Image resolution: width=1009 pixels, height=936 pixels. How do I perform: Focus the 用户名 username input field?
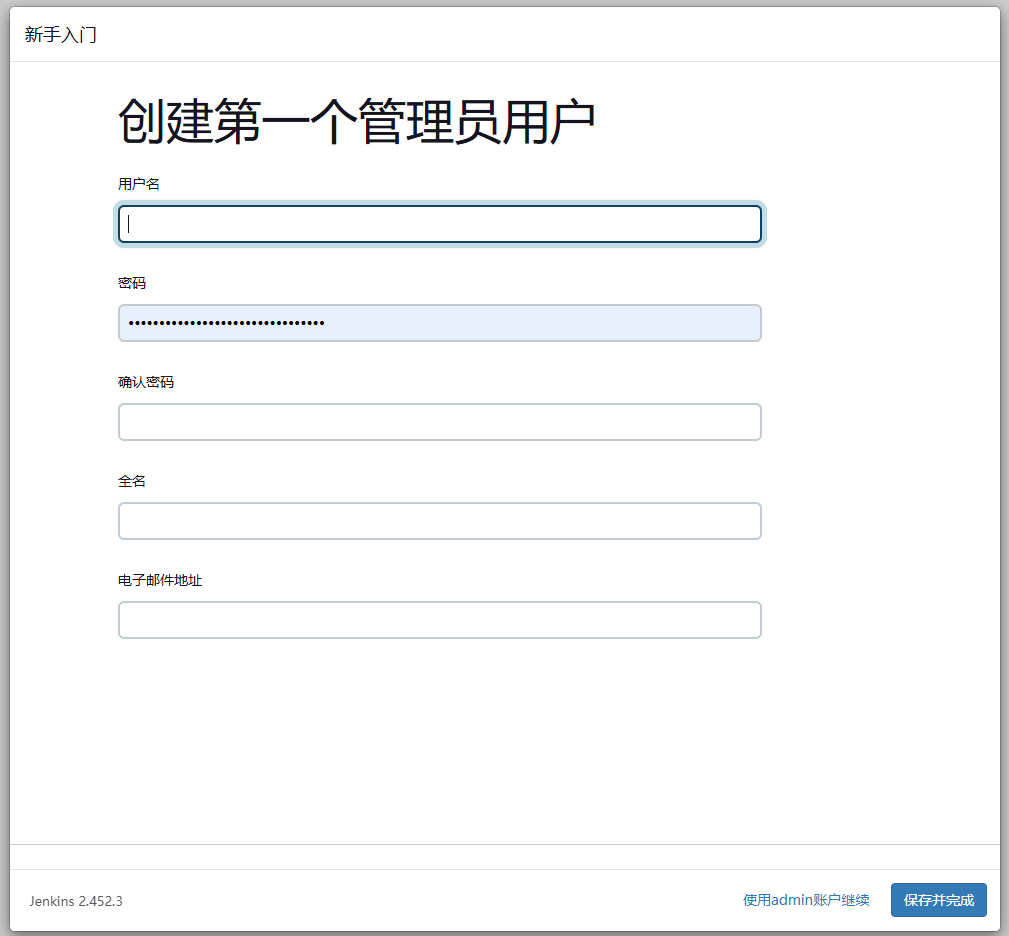pyautogui.click(x=440, y=224)
